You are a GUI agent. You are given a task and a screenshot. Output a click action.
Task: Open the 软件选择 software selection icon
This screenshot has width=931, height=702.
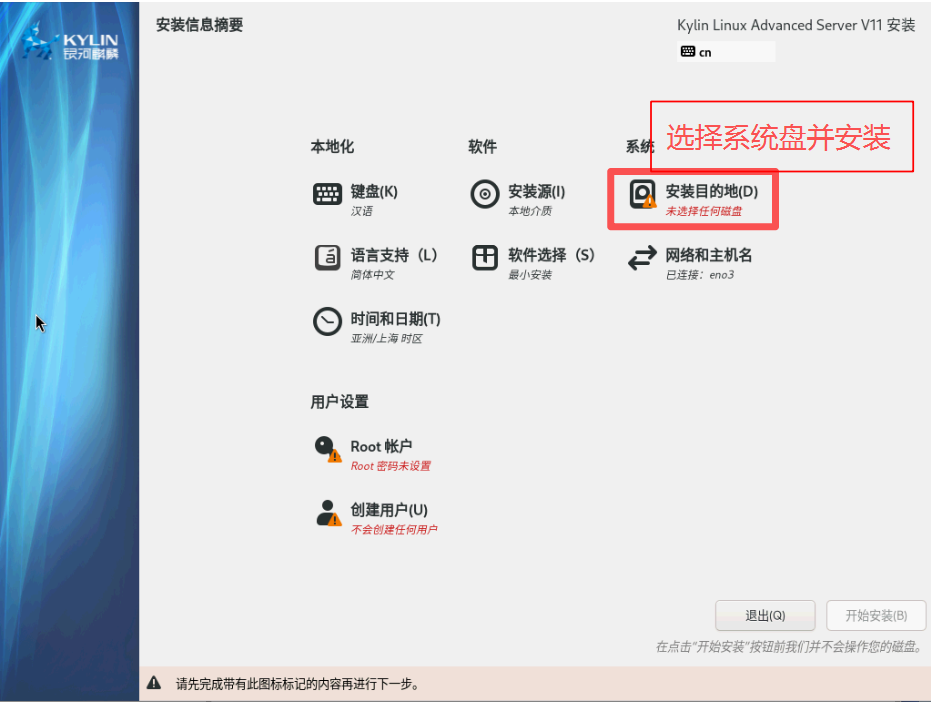(485, 258)
